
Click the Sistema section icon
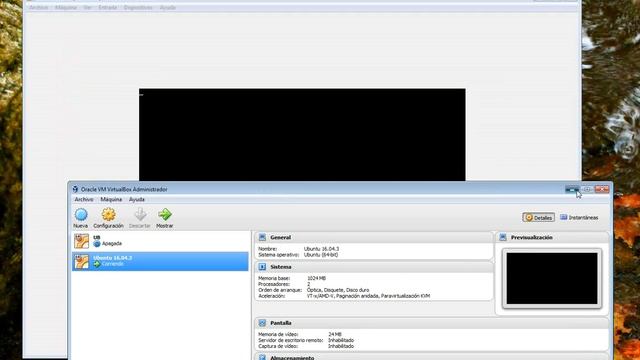click(262, 267)
